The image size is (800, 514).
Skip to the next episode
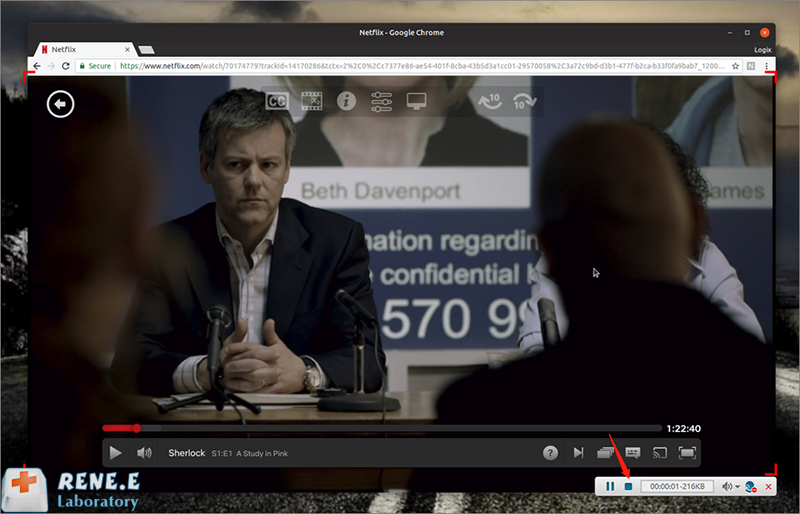[578, 453]
